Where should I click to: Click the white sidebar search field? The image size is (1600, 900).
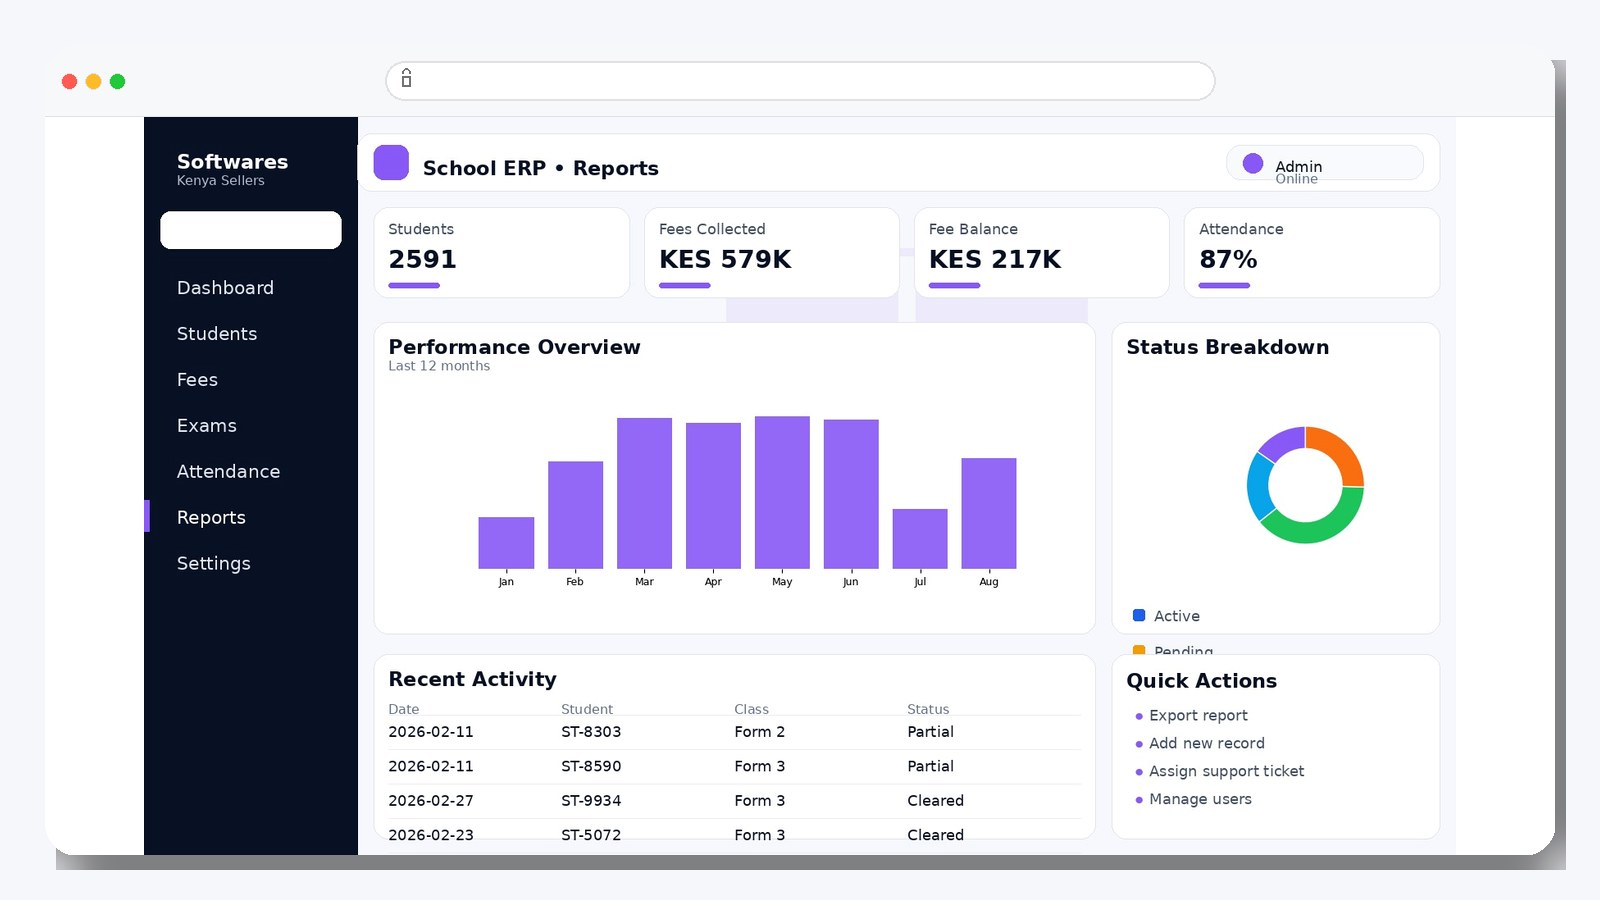pos(251,230)
